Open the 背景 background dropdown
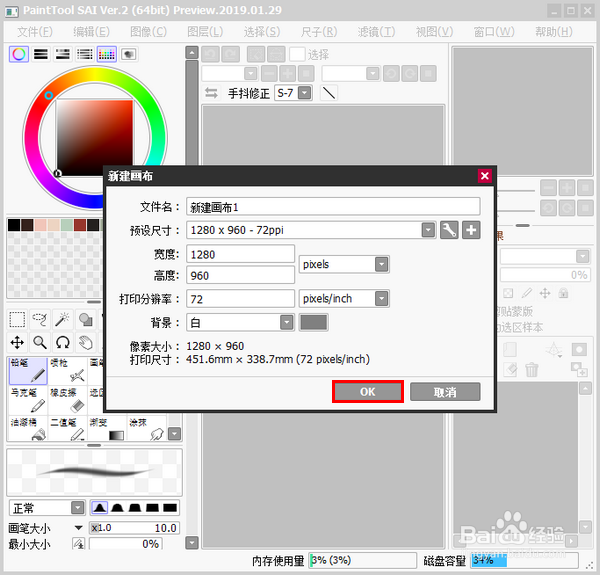The height and width of the screenshot is (575, 600). pyautogui.click(x=287, y=323)
